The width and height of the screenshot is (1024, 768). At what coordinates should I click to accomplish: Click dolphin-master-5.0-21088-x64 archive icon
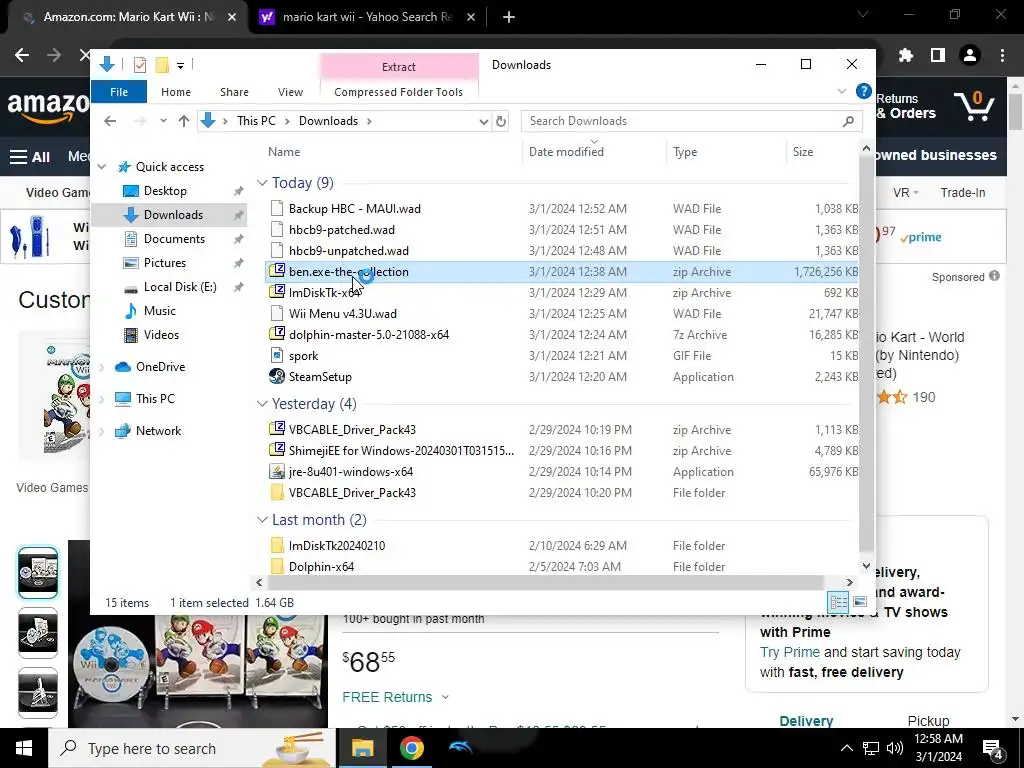click(277, 334)
